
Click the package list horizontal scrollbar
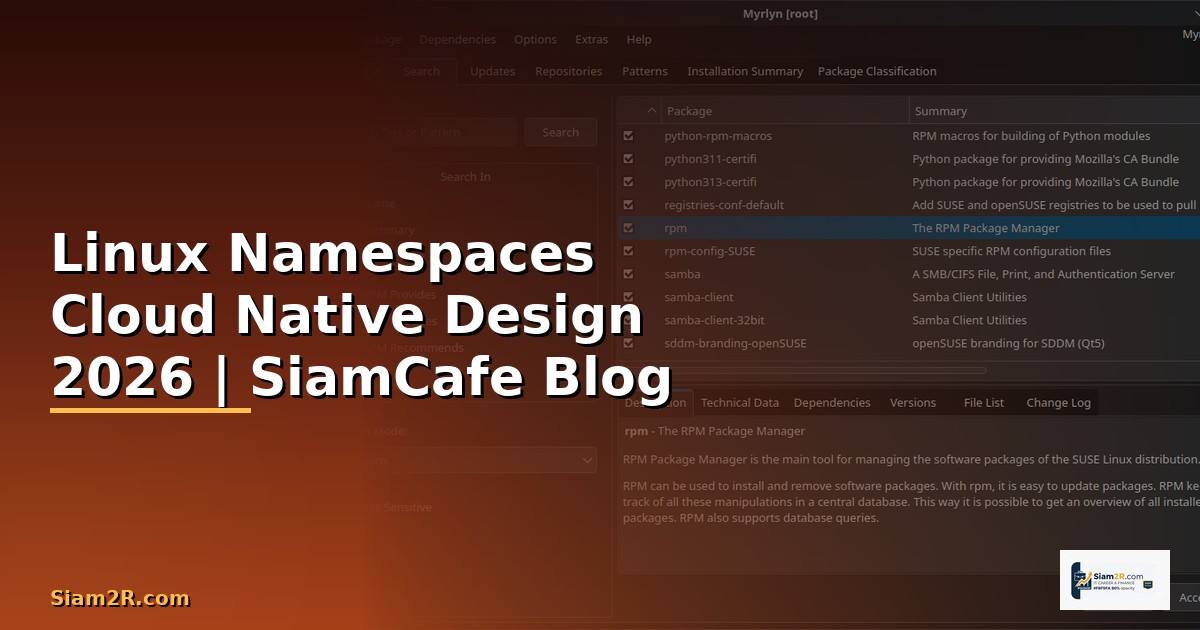pos(803,370)
